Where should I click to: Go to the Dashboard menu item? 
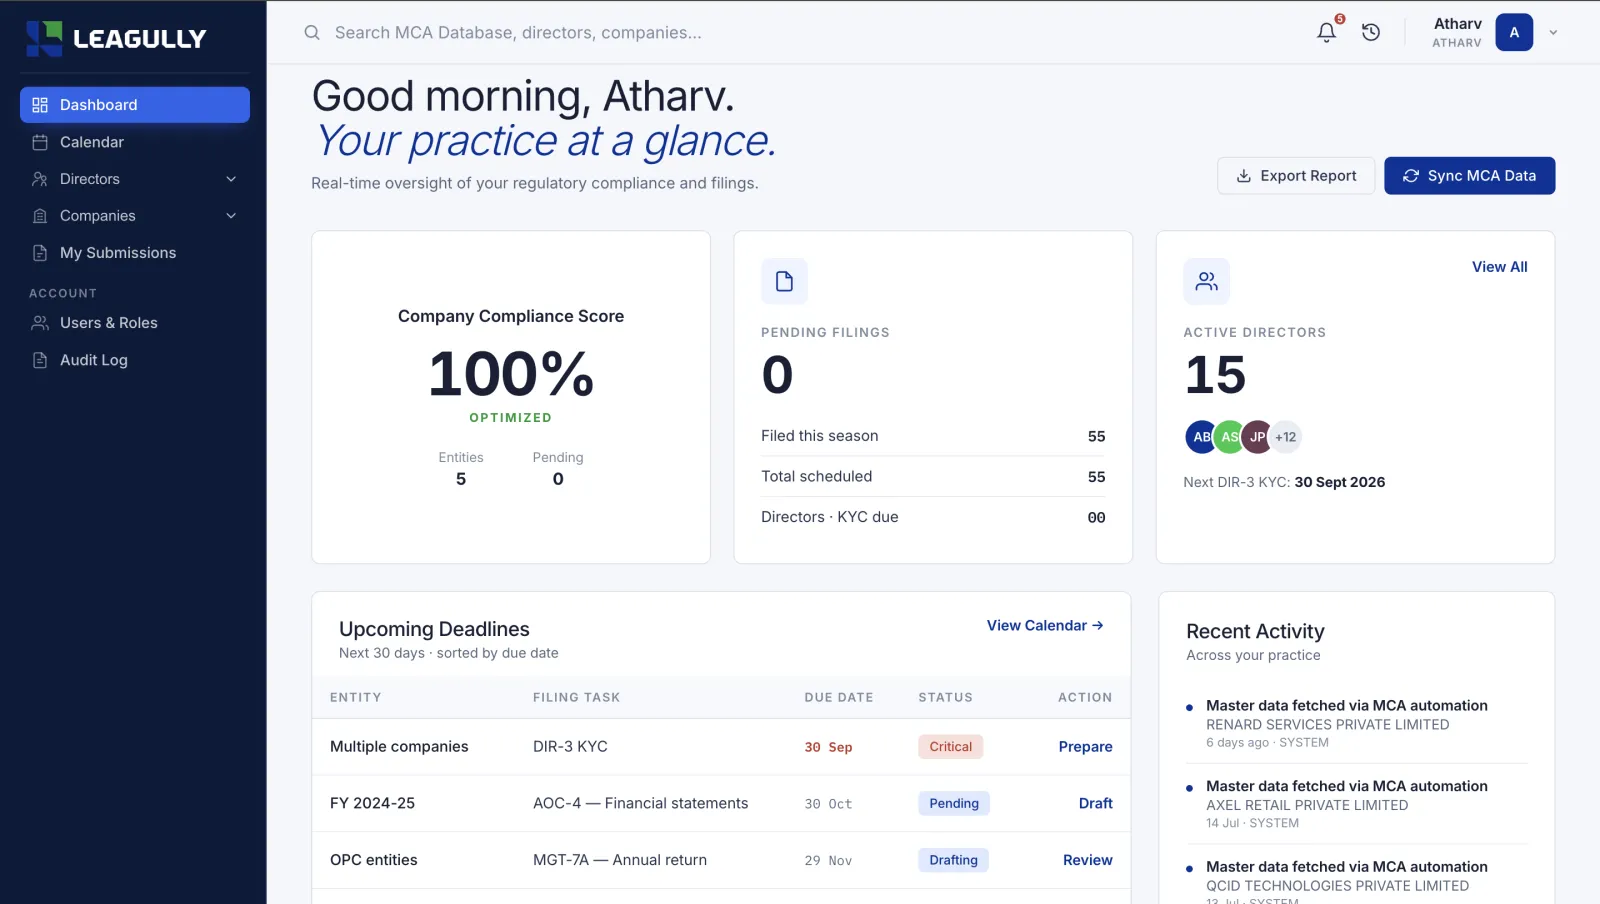pyautogui.click(x=135, y=105)
